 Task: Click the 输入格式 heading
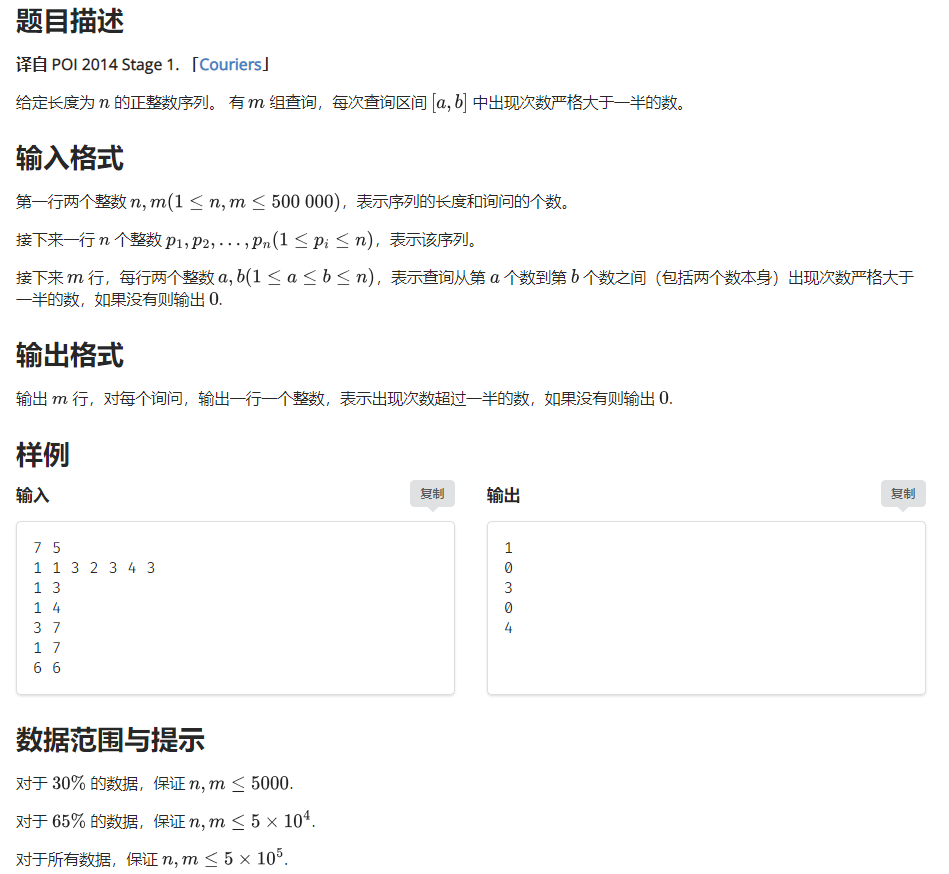coord(68,158)
